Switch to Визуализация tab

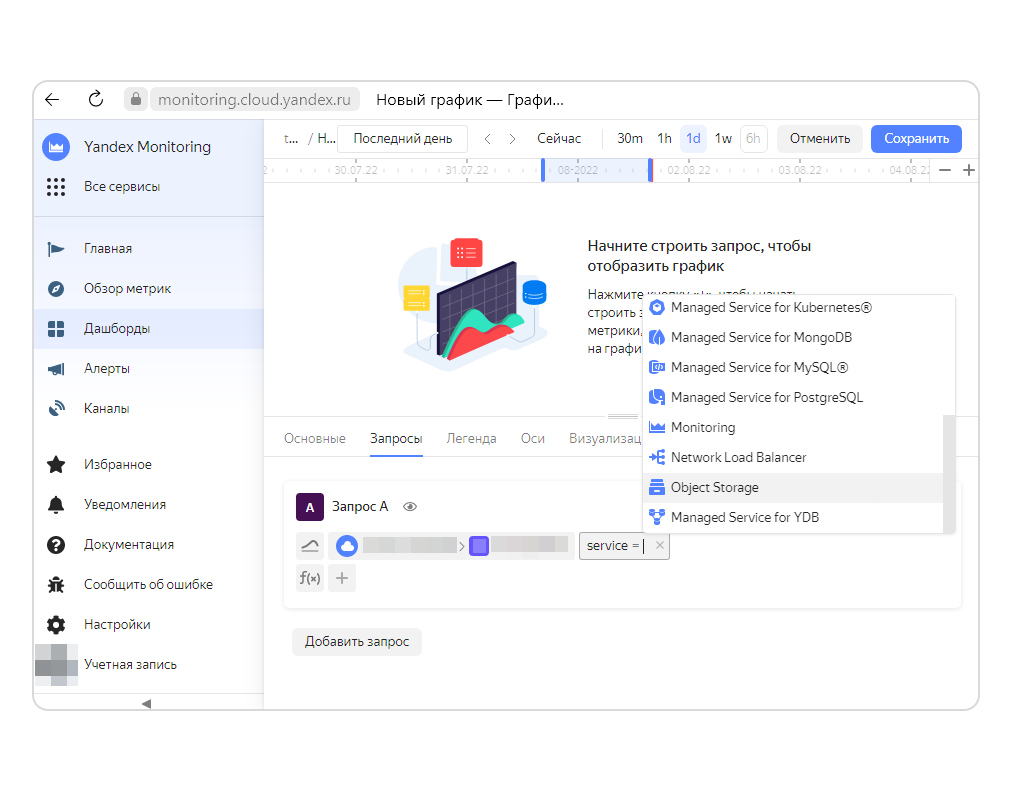605,439
